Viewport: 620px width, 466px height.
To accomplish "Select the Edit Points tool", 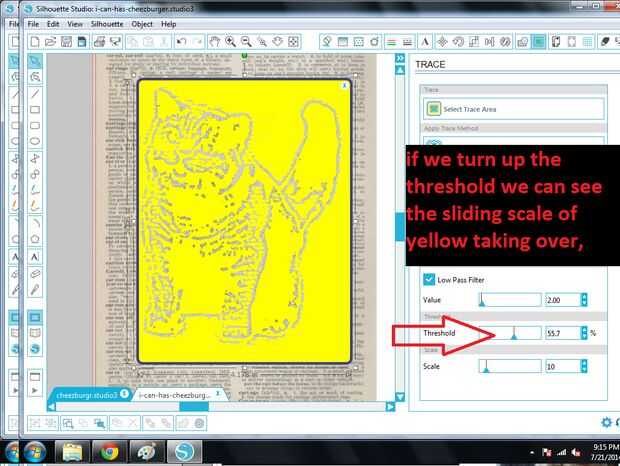I will pyautogui.click(x=35, y=77).
